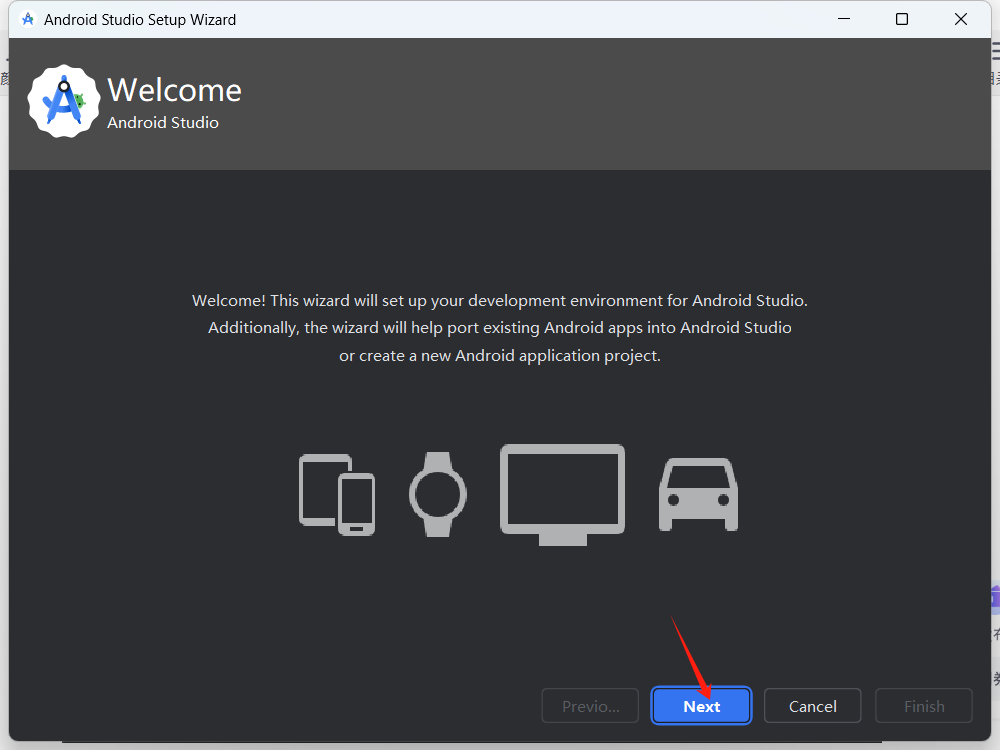Click the Android TV screen icon

pos(562,490)
